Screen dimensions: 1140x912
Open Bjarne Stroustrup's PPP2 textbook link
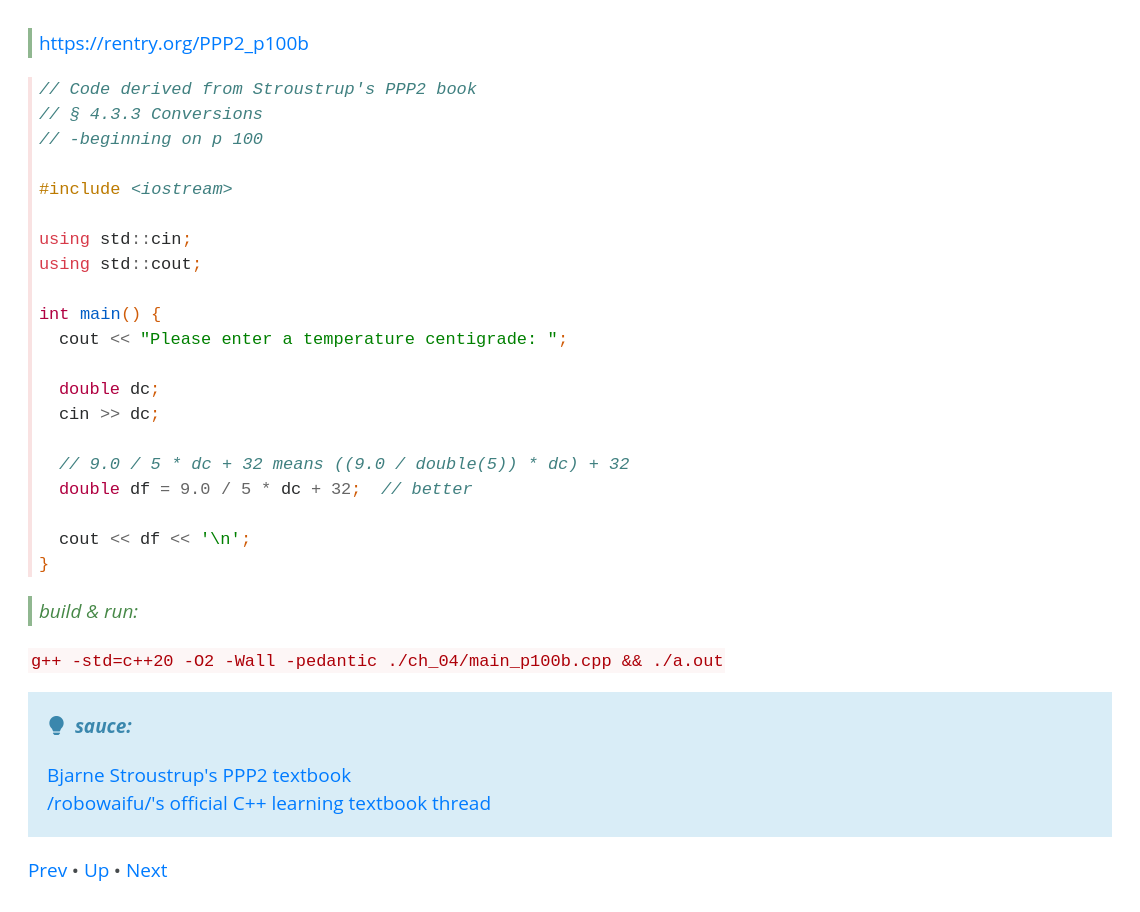click(199, 775)
